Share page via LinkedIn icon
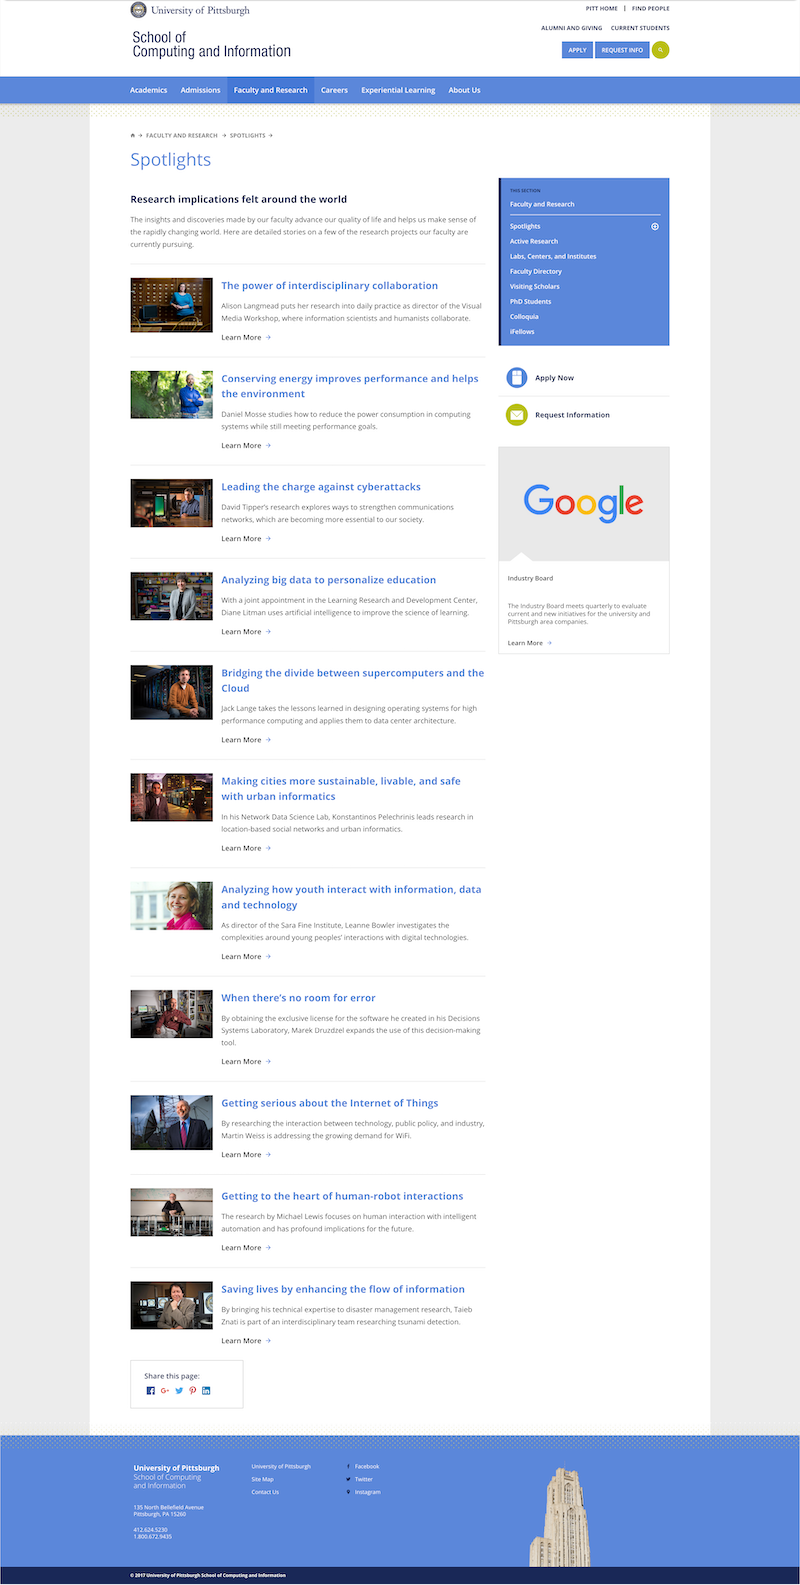The width and height of the screenshot is (800, 1585). tap(206, 1391)
